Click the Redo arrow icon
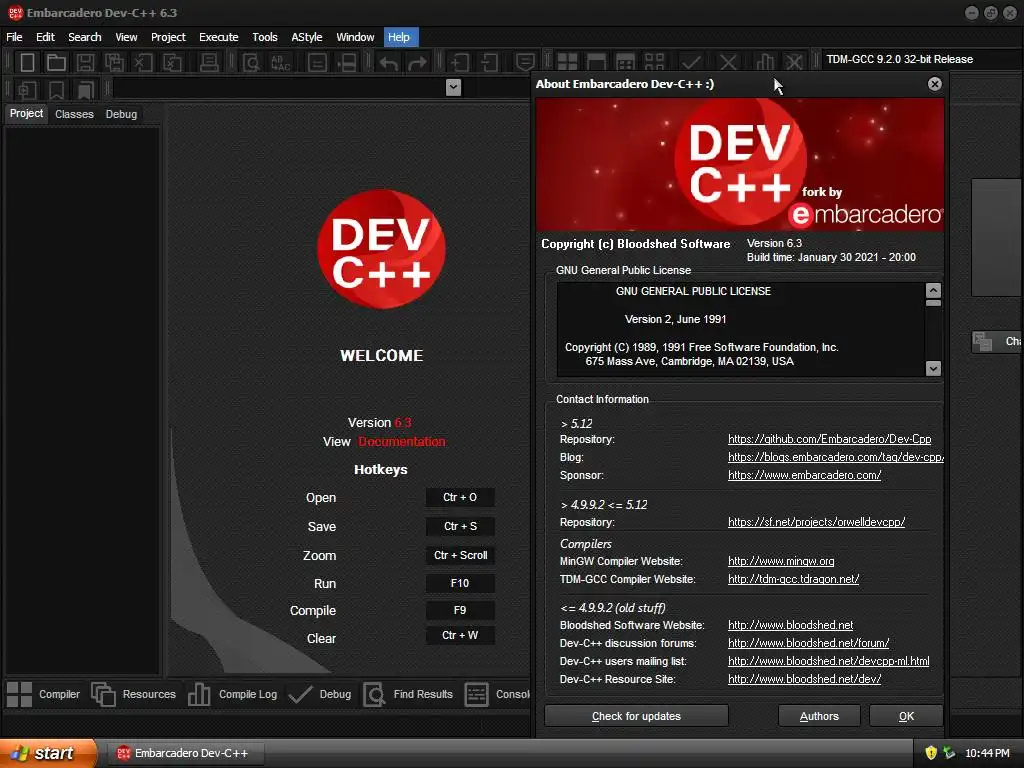This screenshot has width=1024, height=768. [x=417, y=63]
